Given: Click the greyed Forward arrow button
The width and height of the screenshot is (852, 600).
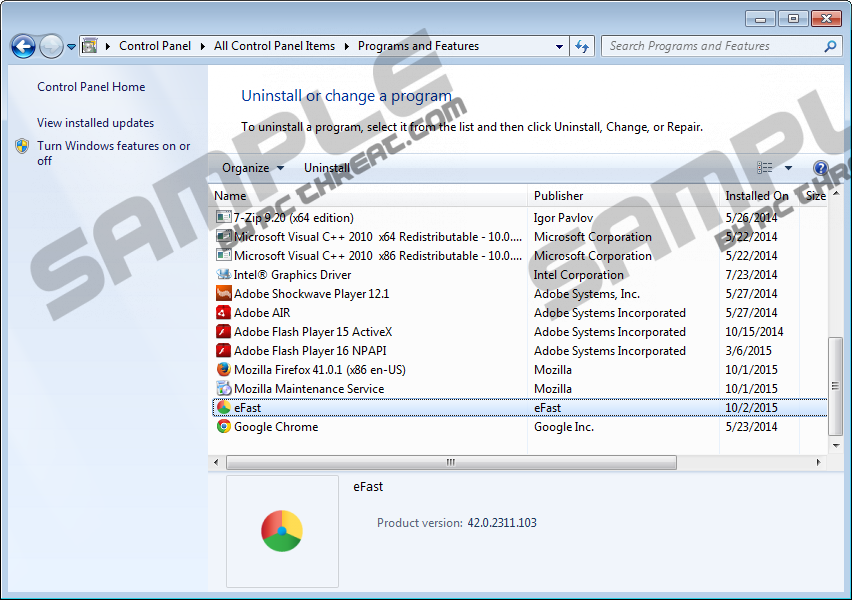Looking at the screenshot, I should coord(51,46).
